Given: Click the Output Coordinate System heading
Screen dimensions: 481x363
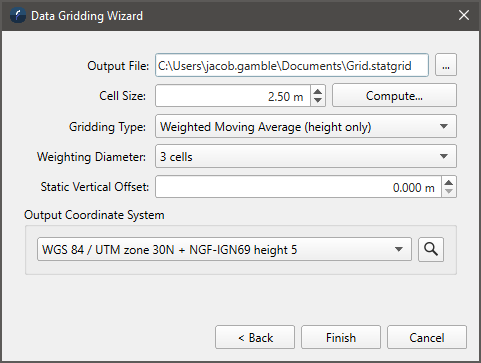Looking at the screenshot, I should coord(94,215).
